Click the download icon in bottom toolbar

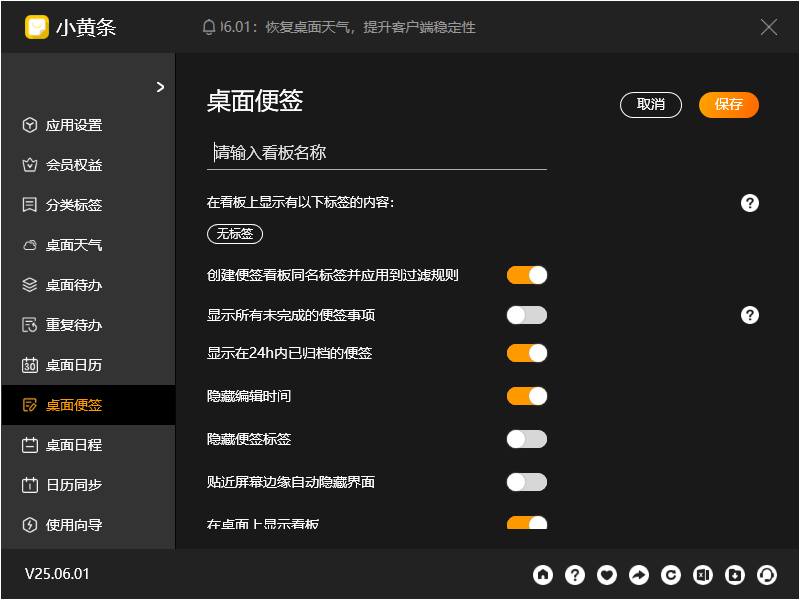[x=735, y=575]
